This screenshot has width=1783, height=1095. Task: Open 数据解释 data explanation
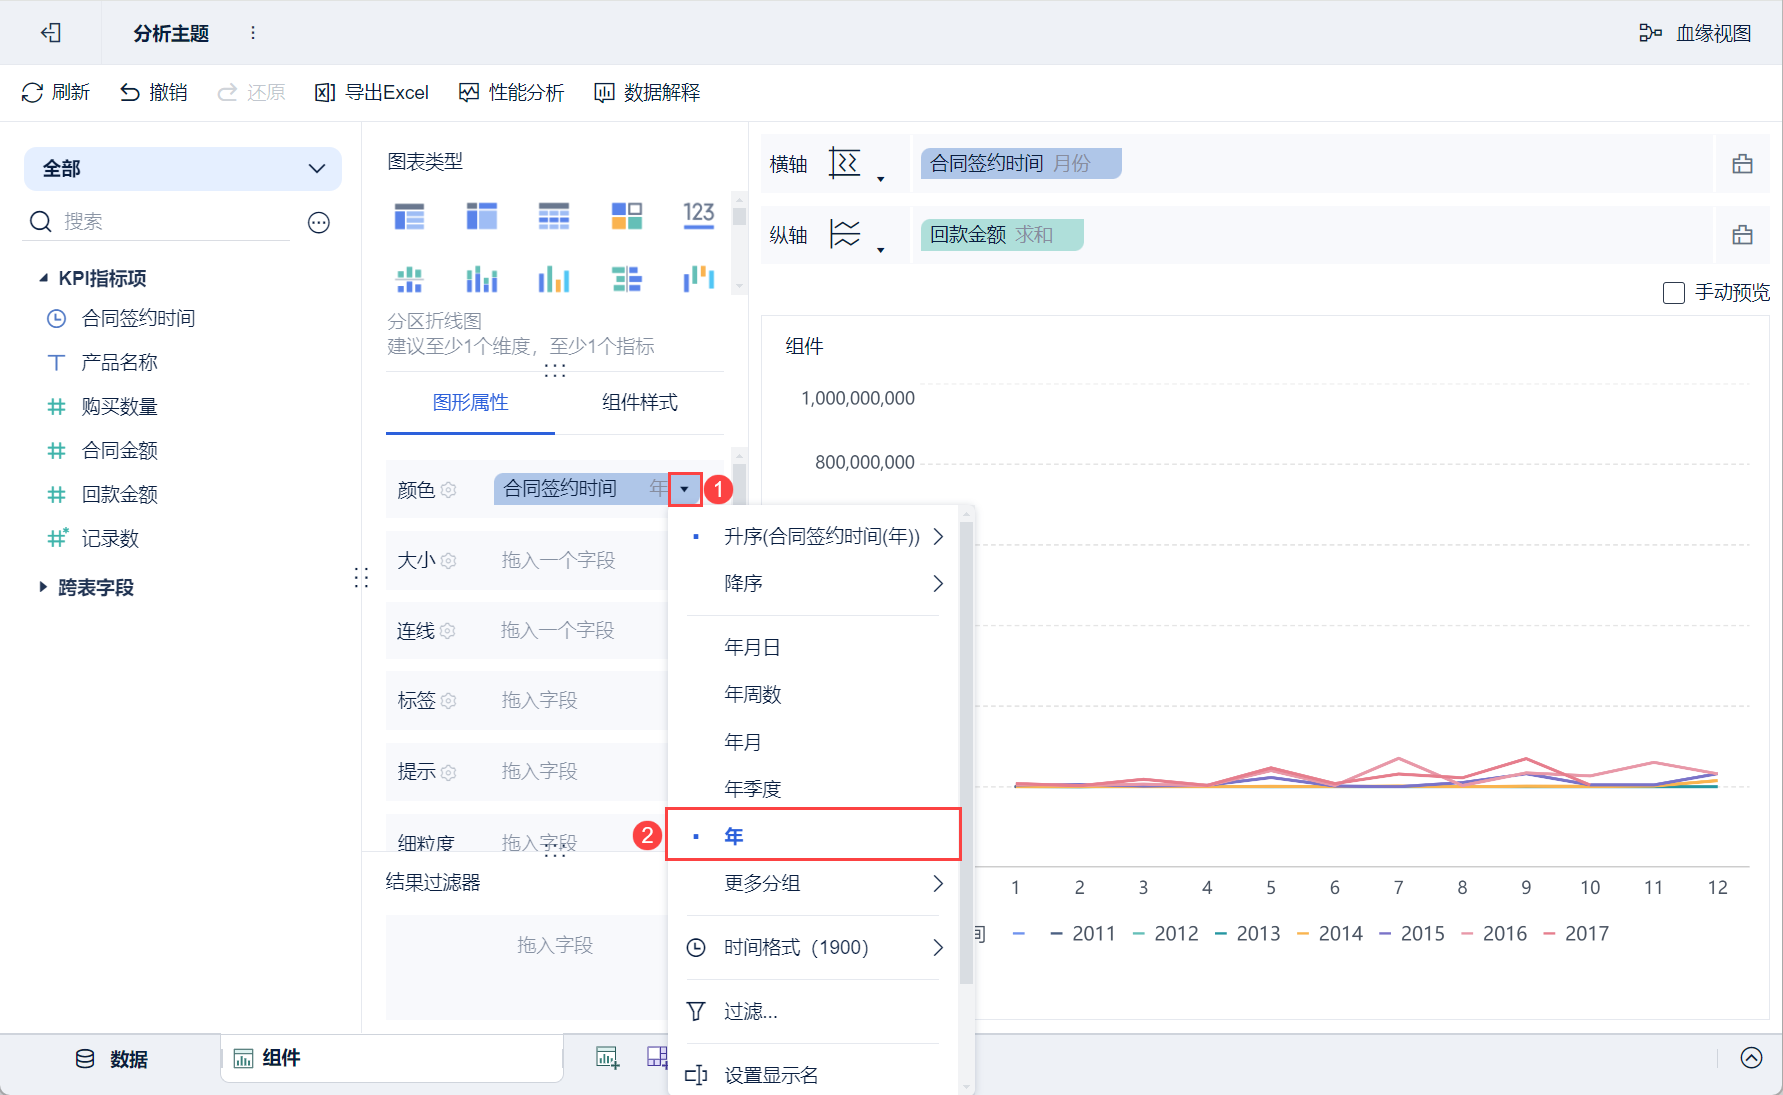pyautogui.click(x=647, y=93)
